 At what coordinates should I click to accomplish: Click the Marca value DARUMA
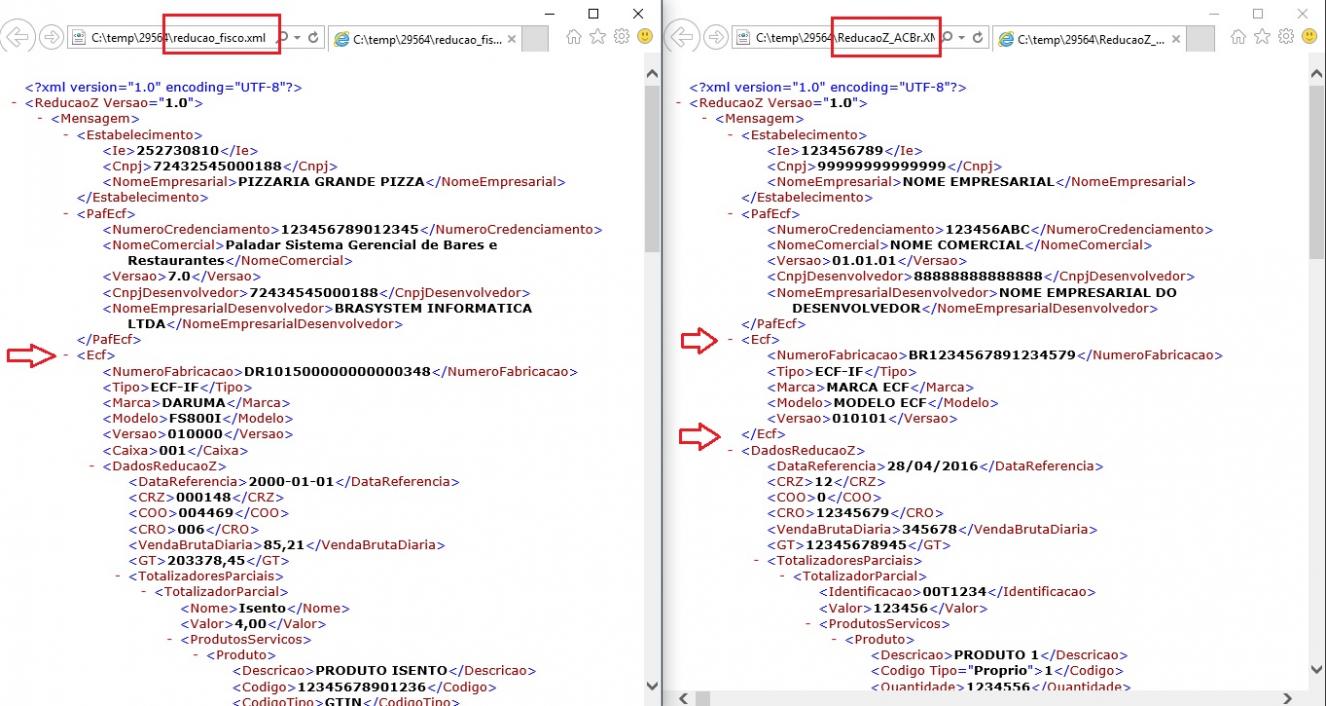196,403
